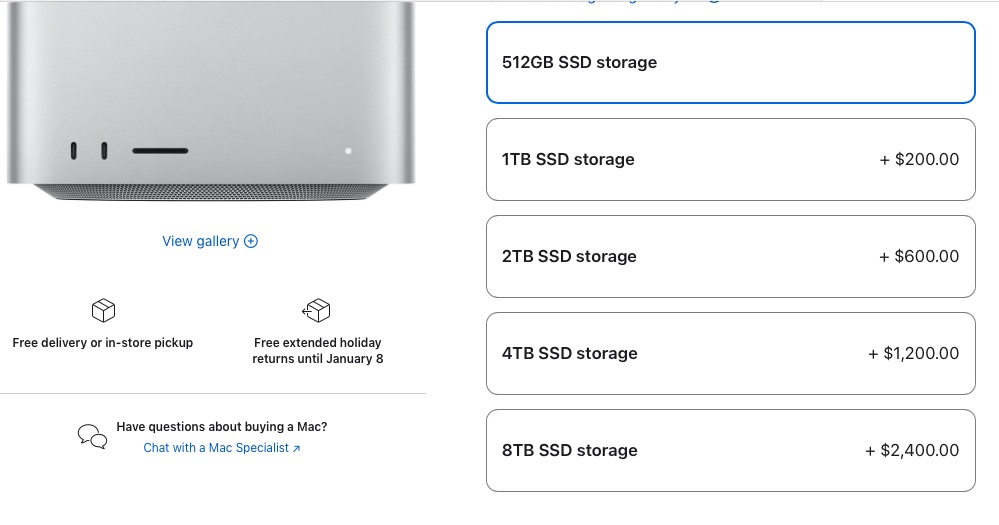
Task: Pick the 2TB SSD storage option
Action: tap(731, 256)
